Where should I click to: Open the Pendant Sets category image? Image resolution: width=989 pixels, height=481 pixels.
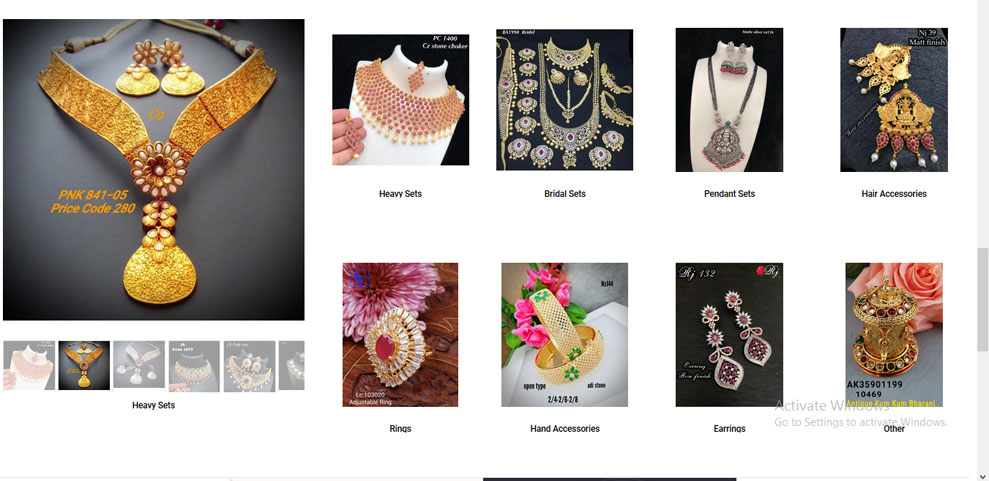point(729,100)
